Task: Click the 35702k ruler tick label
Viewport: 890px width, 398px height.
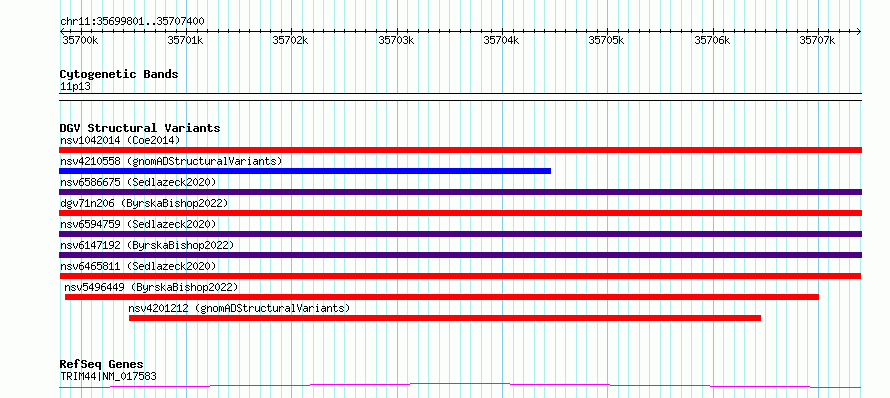Action: 290,40
